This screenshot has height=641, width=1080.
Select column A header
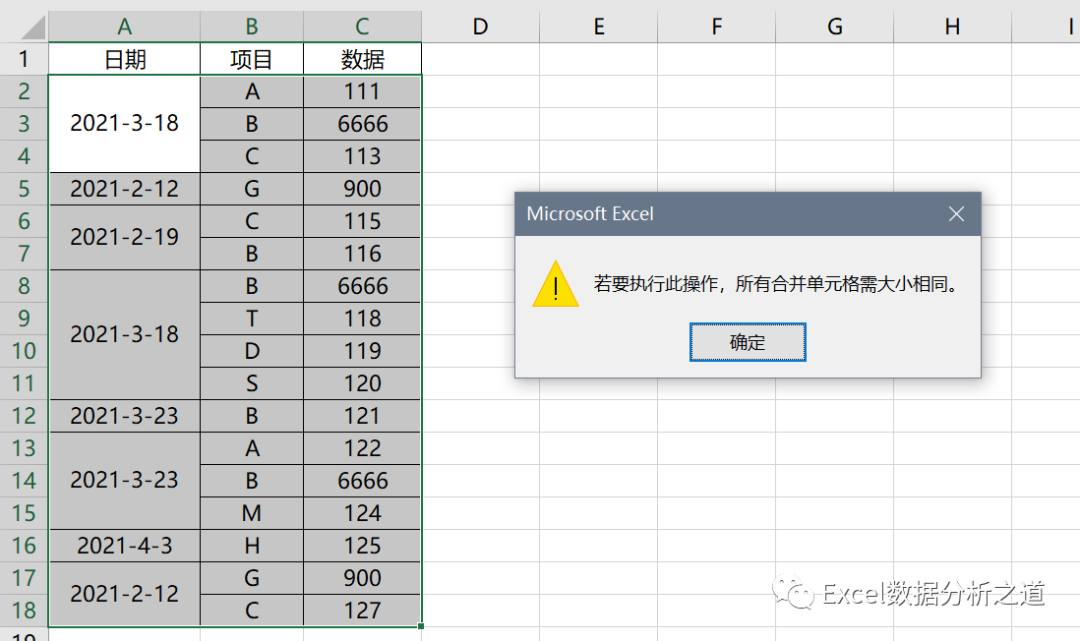[125, 27]
